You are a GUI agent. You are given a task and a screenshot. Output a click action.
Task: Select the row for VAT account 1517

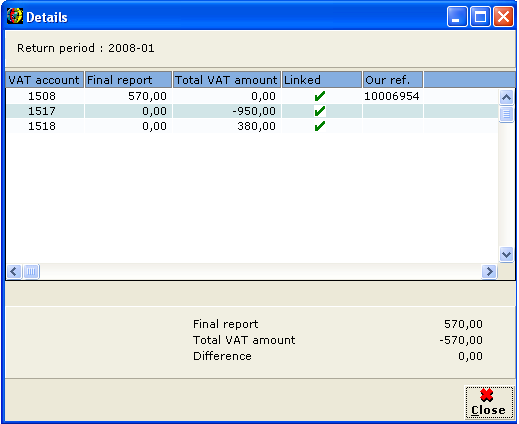point(252,111)
